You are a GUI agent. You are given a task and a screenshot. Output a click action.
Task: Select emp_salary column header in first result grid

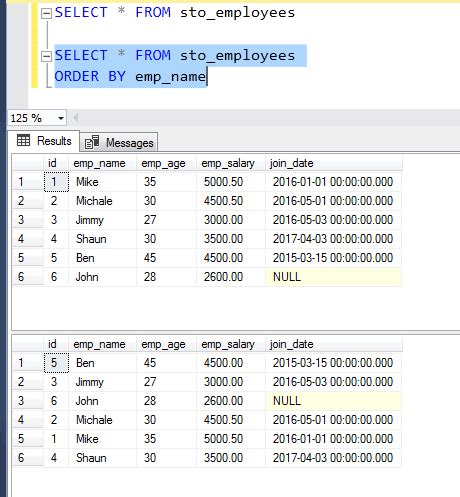pos(231,163)
